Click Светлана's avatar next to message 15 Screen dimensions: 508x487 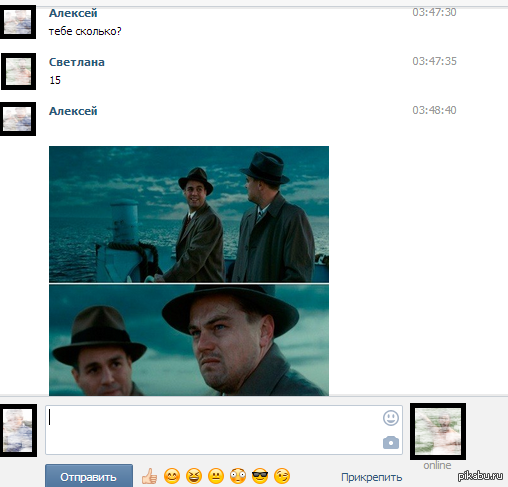tap(18, 71)
